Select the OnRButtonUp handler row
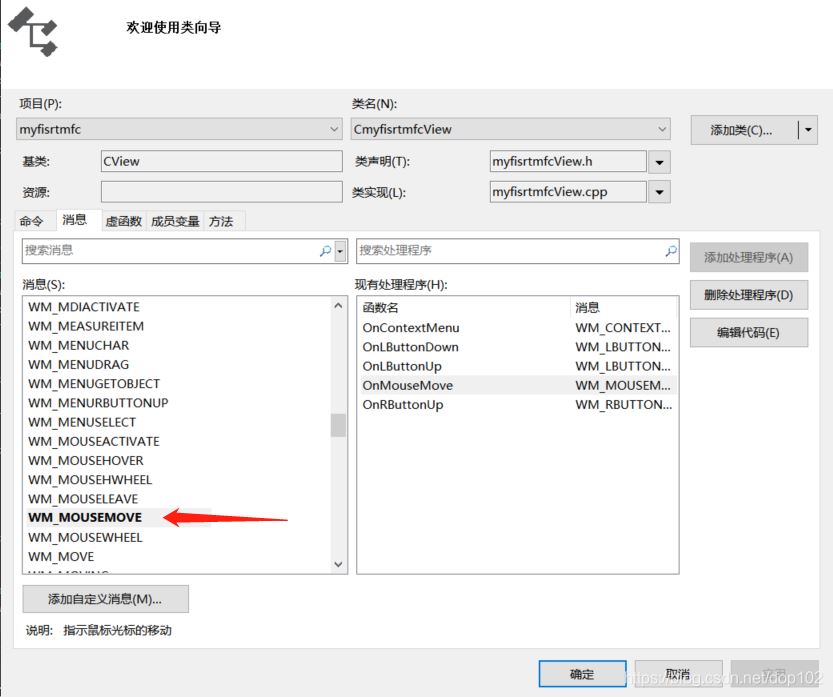The width and height of the screenshot is (833, 697). (x=517, y=404)
